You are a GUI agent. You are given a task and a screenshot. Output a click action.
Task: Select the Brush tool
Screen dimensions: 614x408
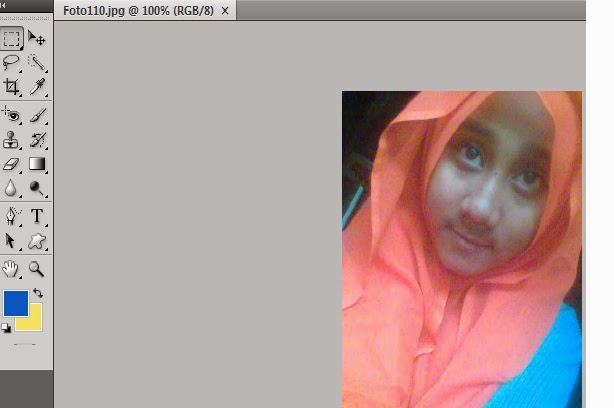click(x=37, y=115)
